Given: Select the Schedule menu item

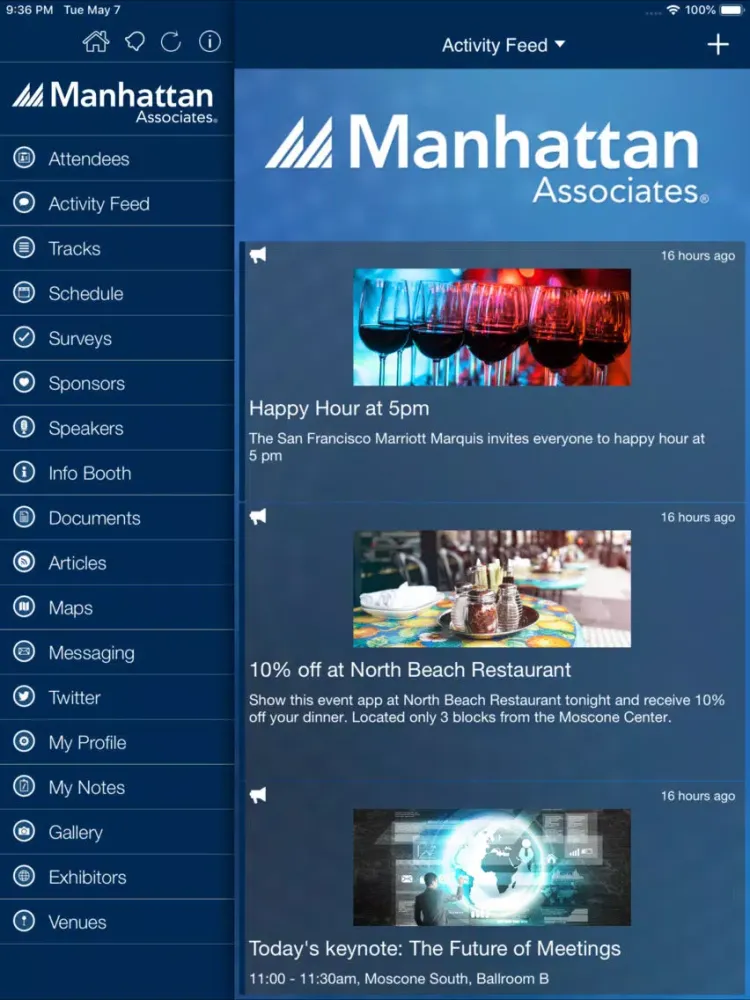Looking at the screenshot, I should click(x=117, y=293).
